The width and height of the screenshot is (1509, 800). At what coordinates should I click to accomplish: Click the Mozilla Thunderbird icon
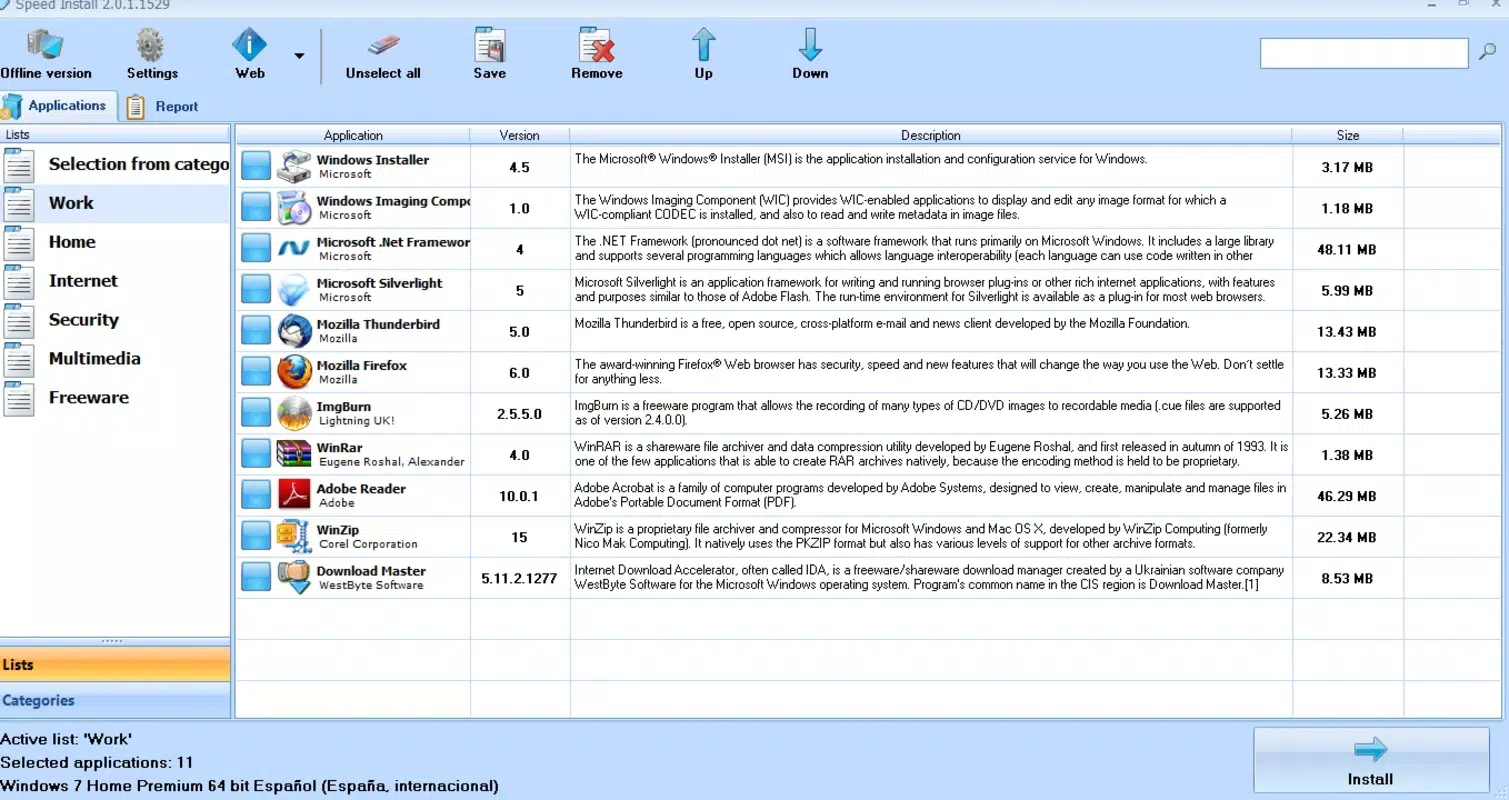tap(294, 330)
